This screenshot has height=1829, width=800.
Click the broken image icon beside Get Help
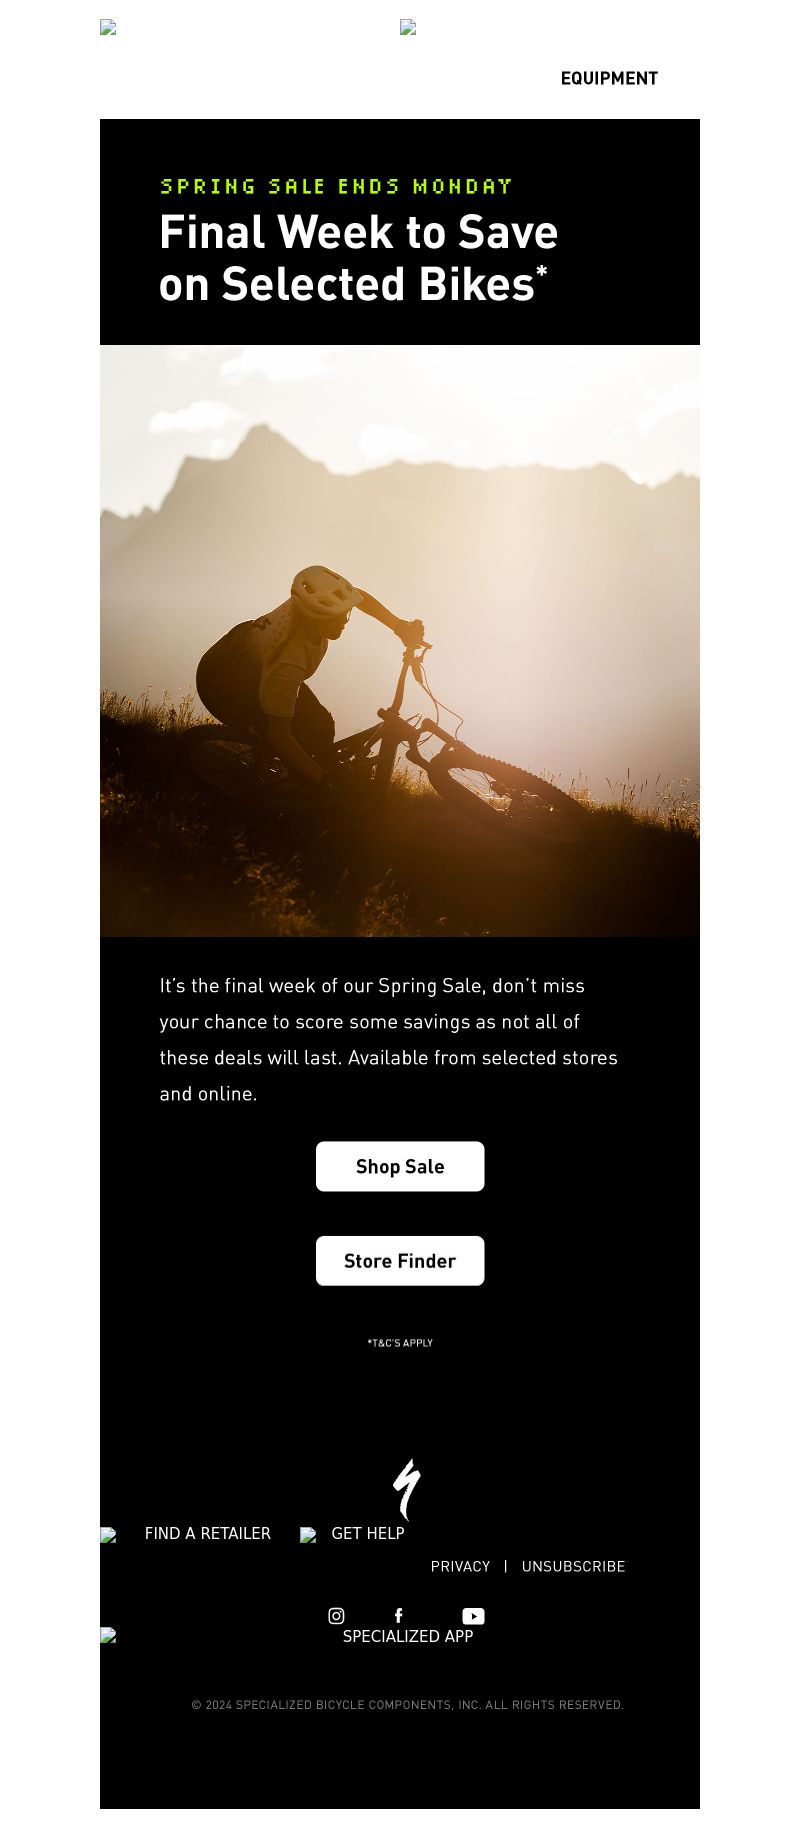(308, 1535)
